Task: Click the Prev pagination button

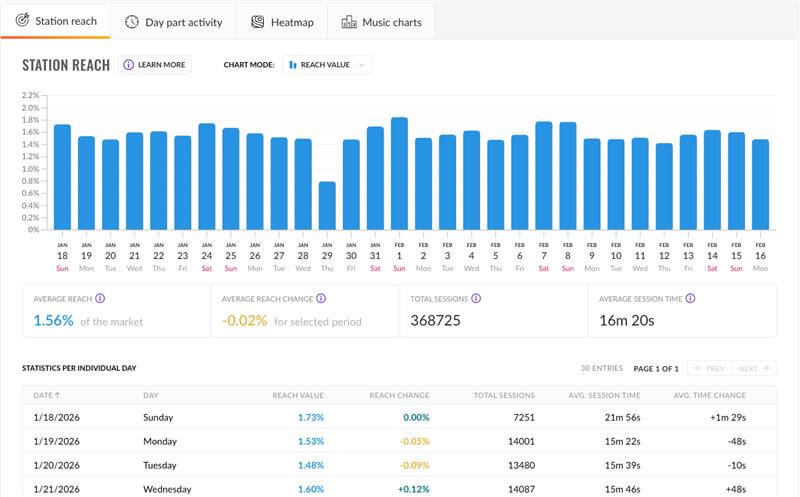Action: click(x=710, y=368)
